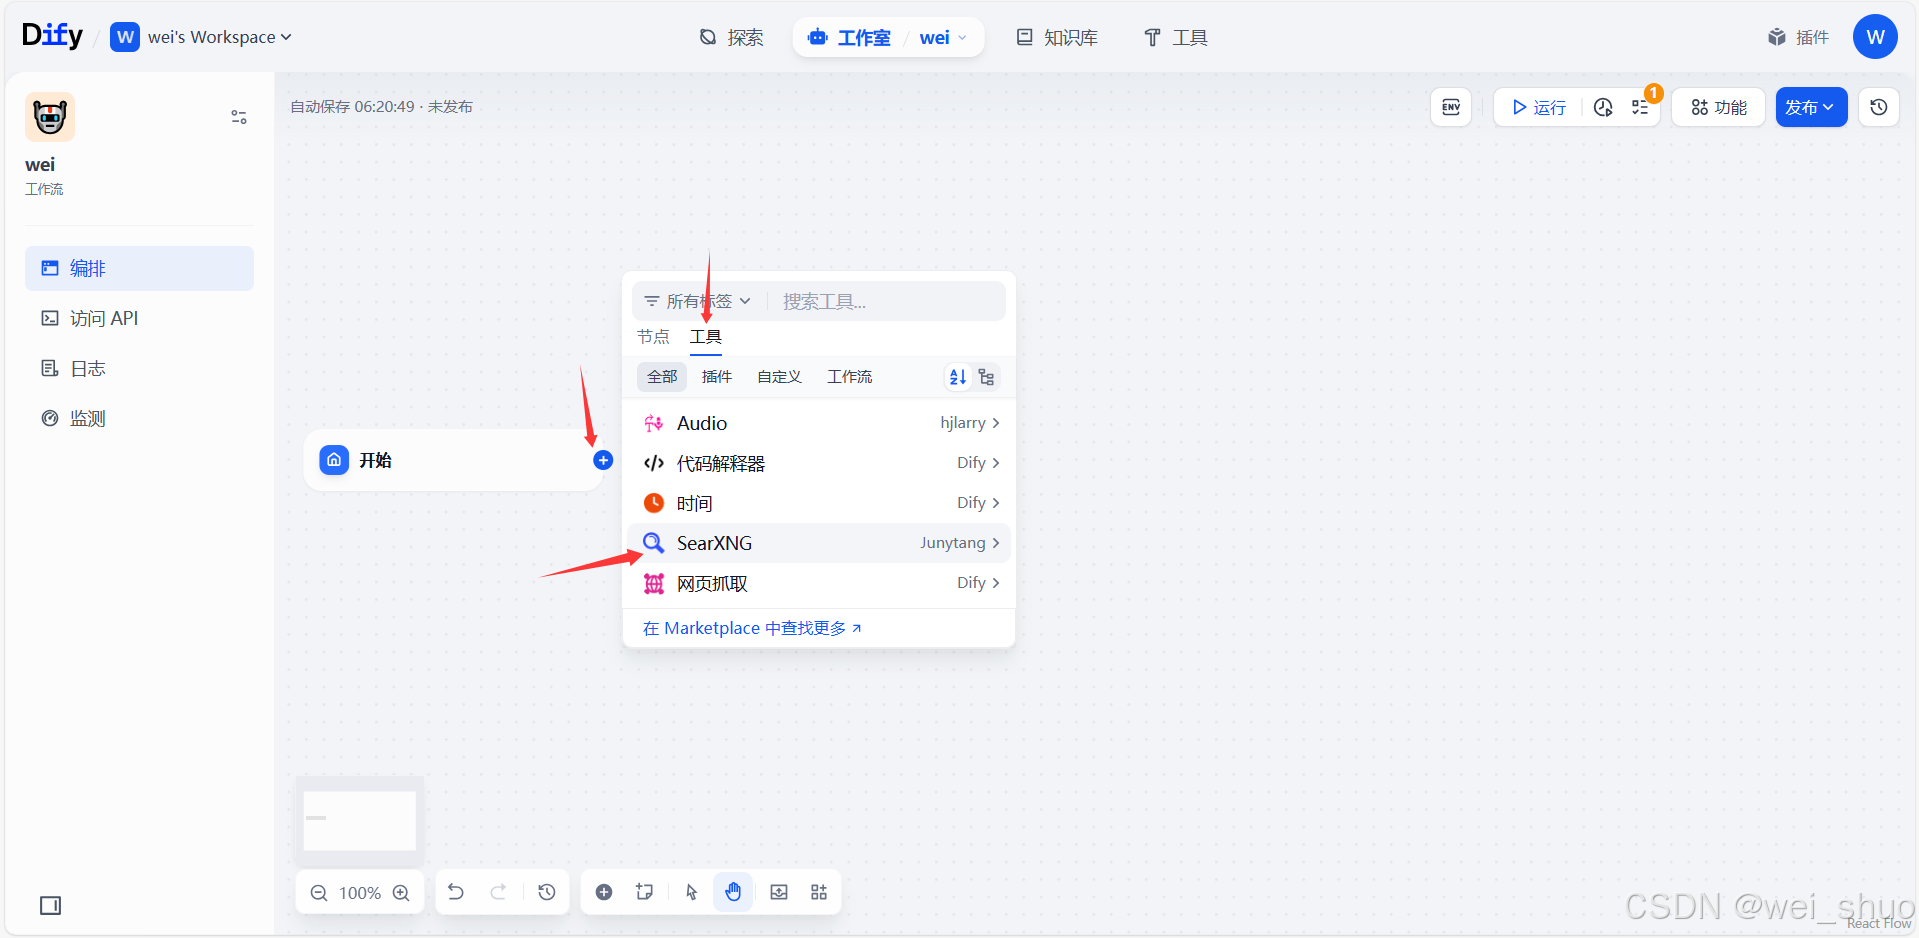Open the ENV environment variables panel
Screen dimensions: 1919x938
point(1450,107)
